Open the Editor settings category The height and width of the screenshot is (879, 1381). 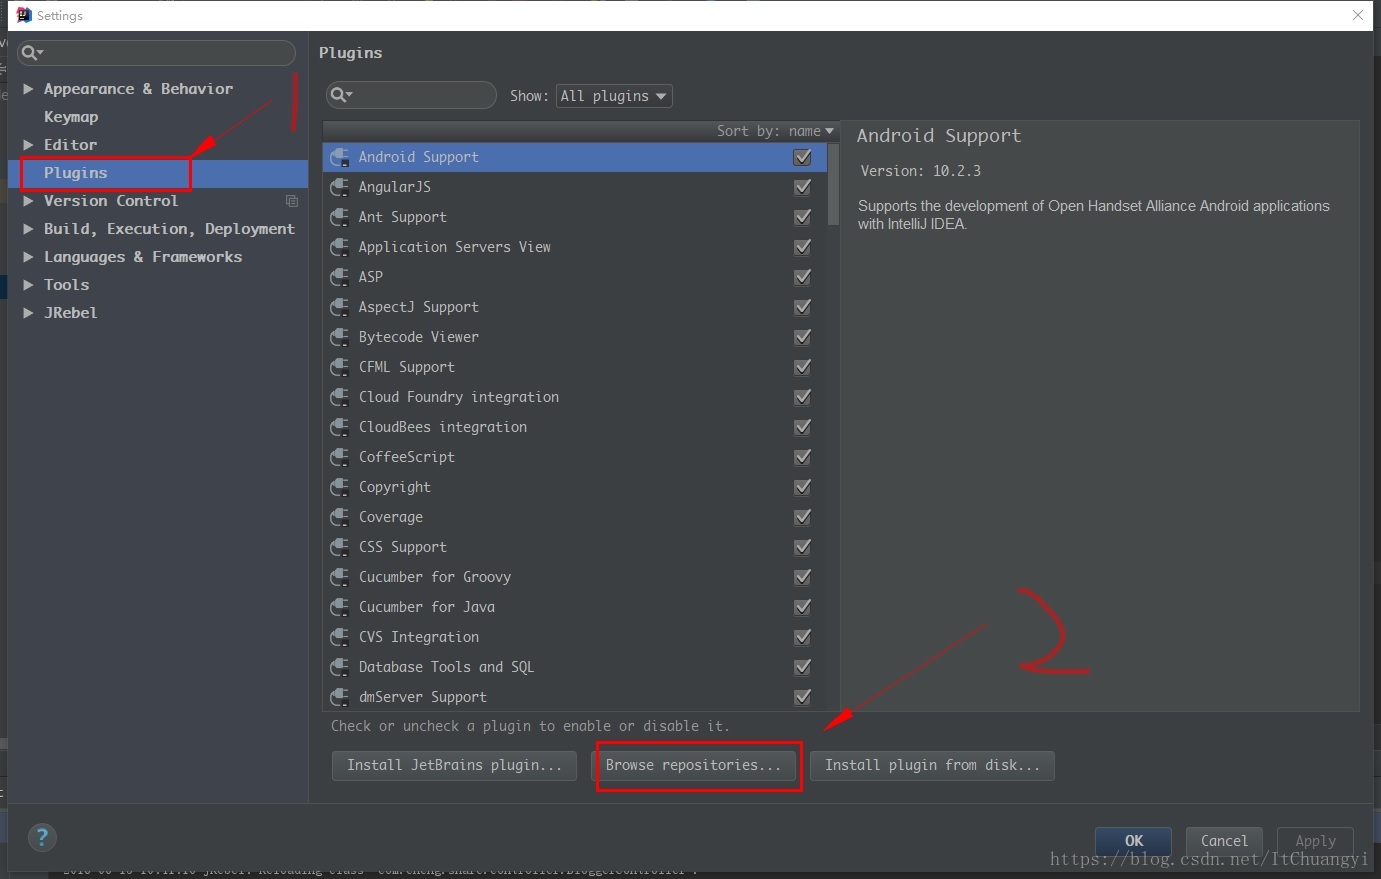click(70, 145)
